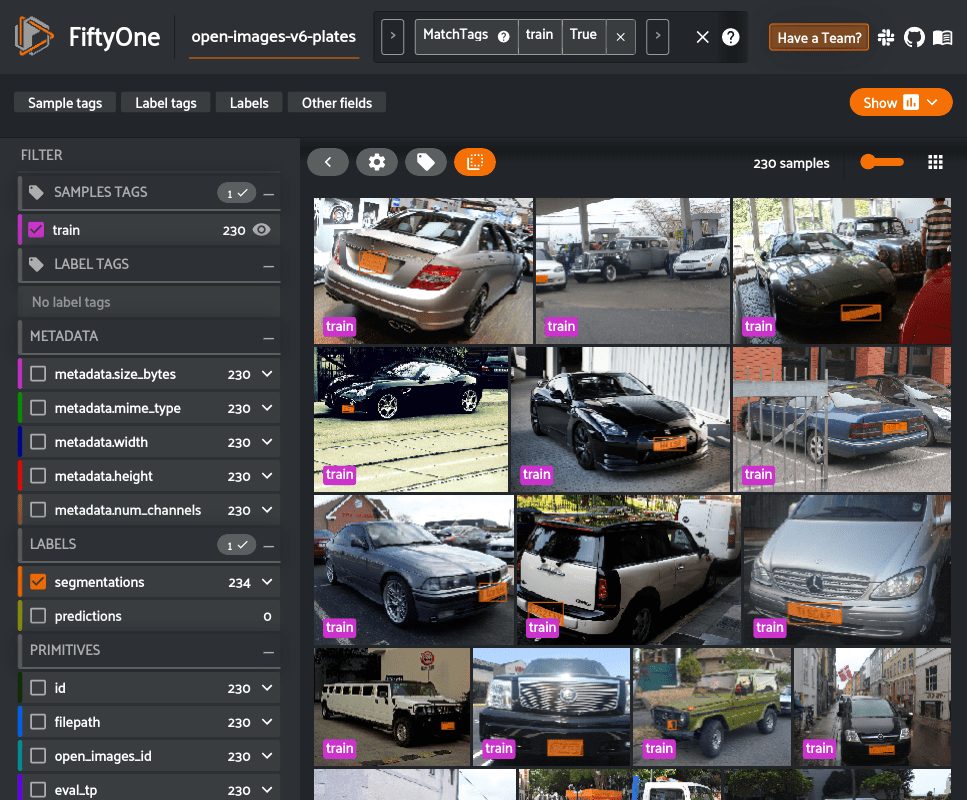This screenshot has height=800, width=967.
Task: Uncheck the segmentations label checkbox
Action: coord(39,581)
